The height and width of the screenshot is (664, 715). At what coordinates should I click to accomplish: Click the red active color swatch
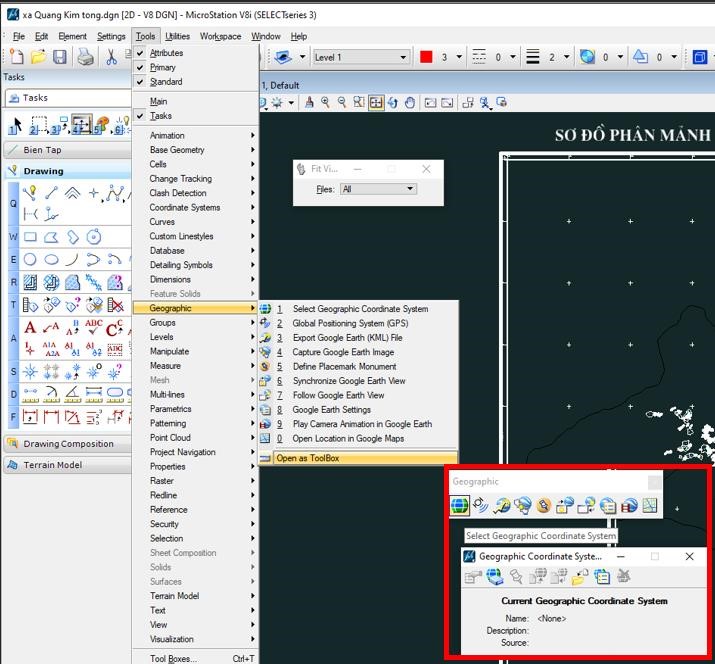[426, 58]
